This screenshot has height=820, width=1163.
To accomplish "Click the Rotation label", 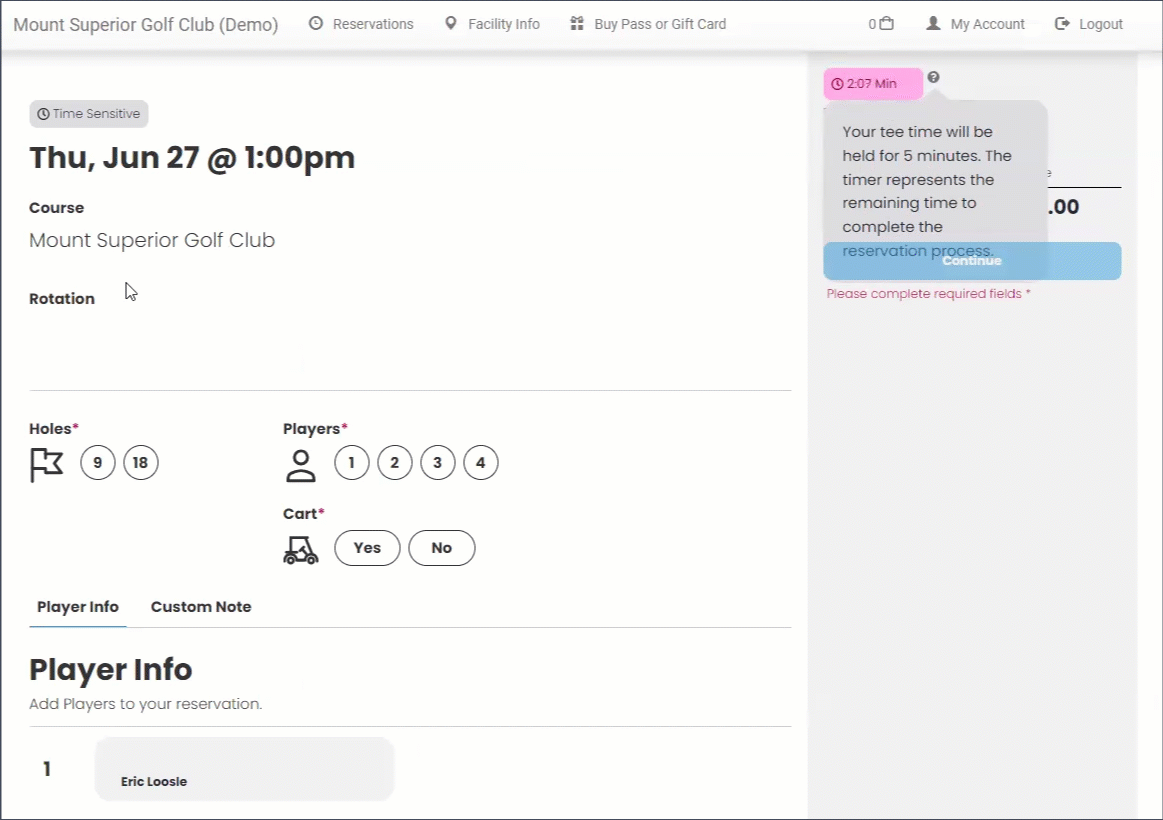I will [x=62, y=299].
